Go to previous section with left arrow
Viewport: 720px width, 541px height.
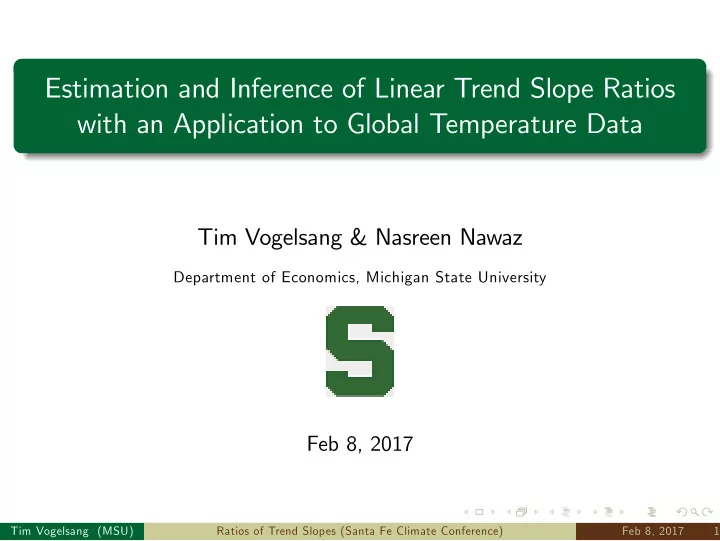coord(595,512)
